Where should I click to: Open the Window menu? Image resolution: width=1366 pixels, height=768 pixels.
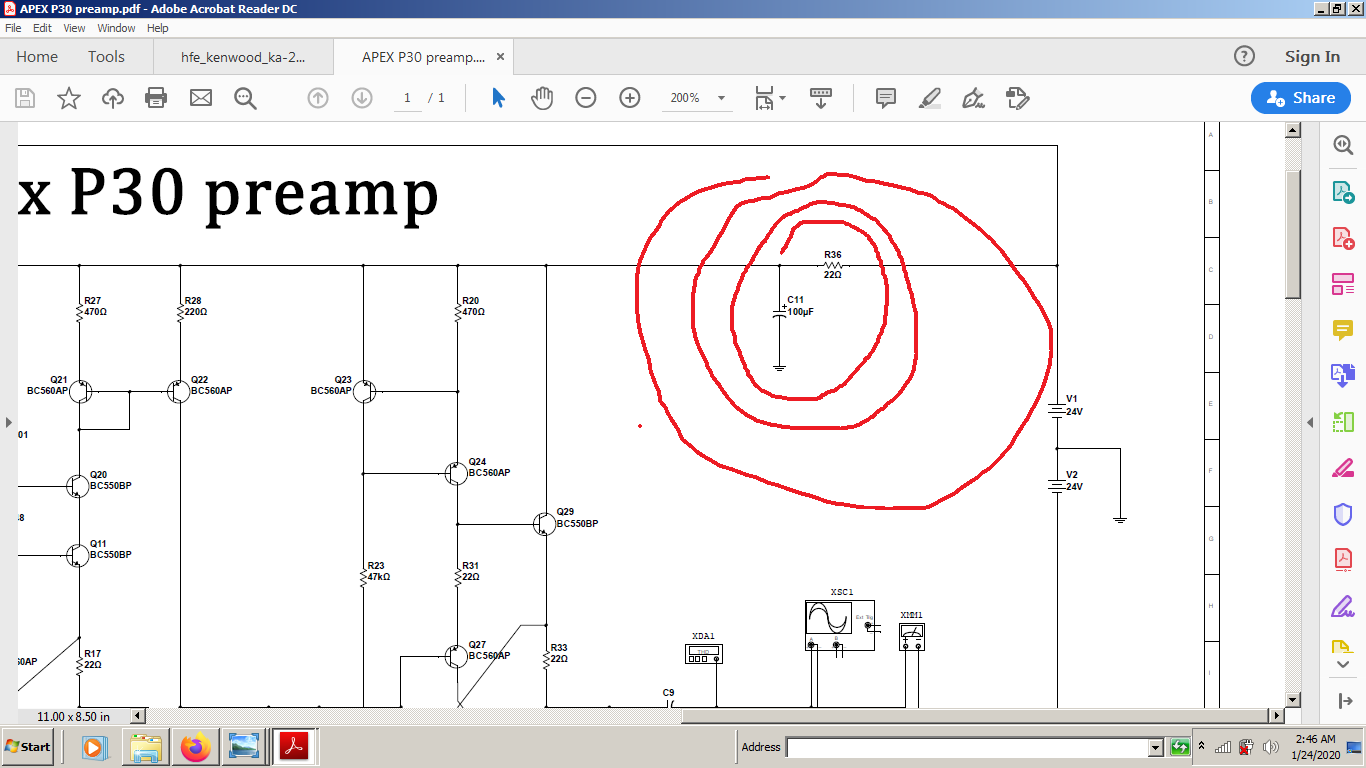(x=116, y=28)
